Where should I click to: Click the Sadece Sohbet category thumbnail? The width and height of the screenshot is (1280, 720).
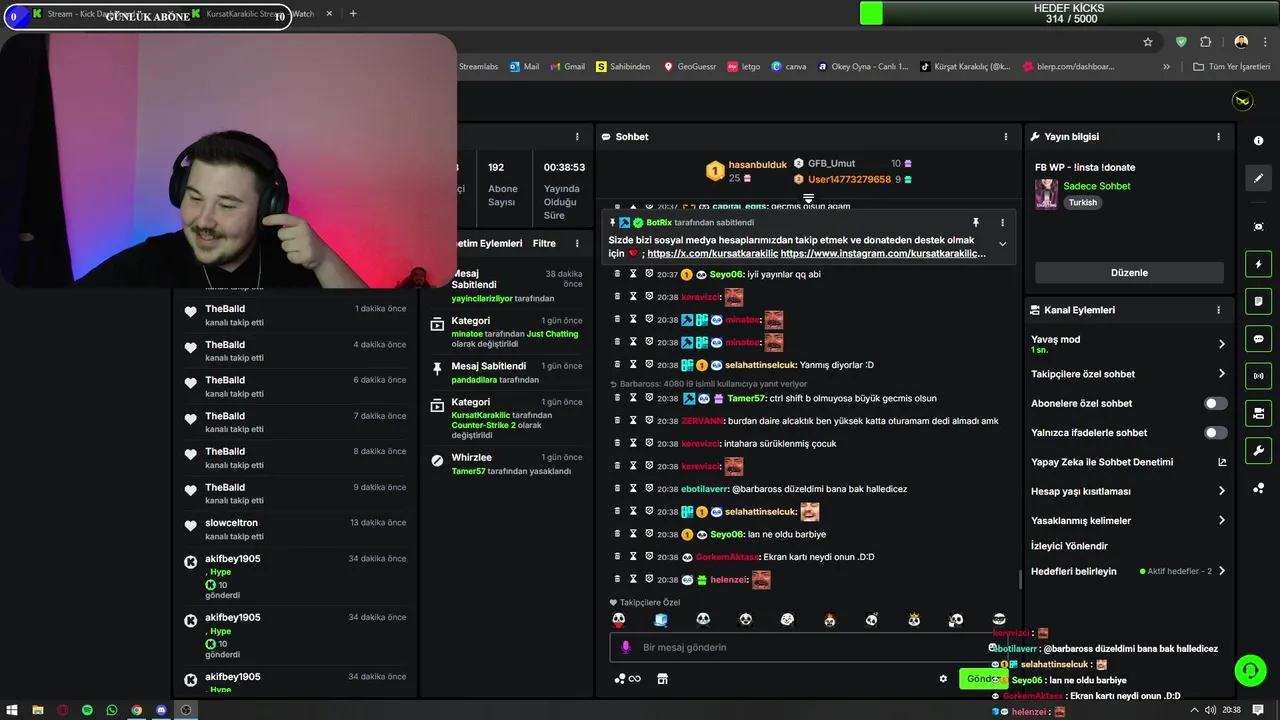1046,194
